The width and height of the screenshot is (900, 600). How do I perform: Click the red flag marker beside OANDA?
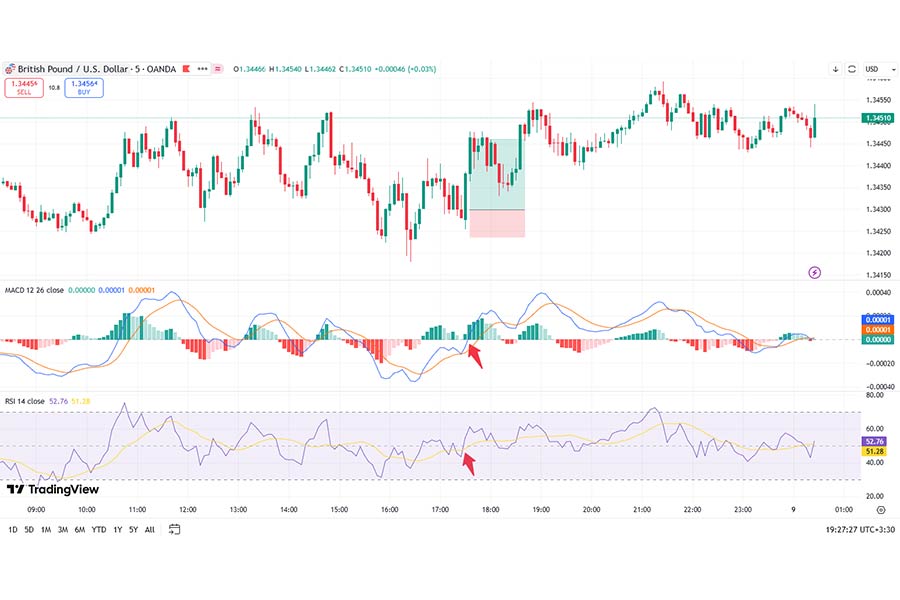click(x=186, y=69)
